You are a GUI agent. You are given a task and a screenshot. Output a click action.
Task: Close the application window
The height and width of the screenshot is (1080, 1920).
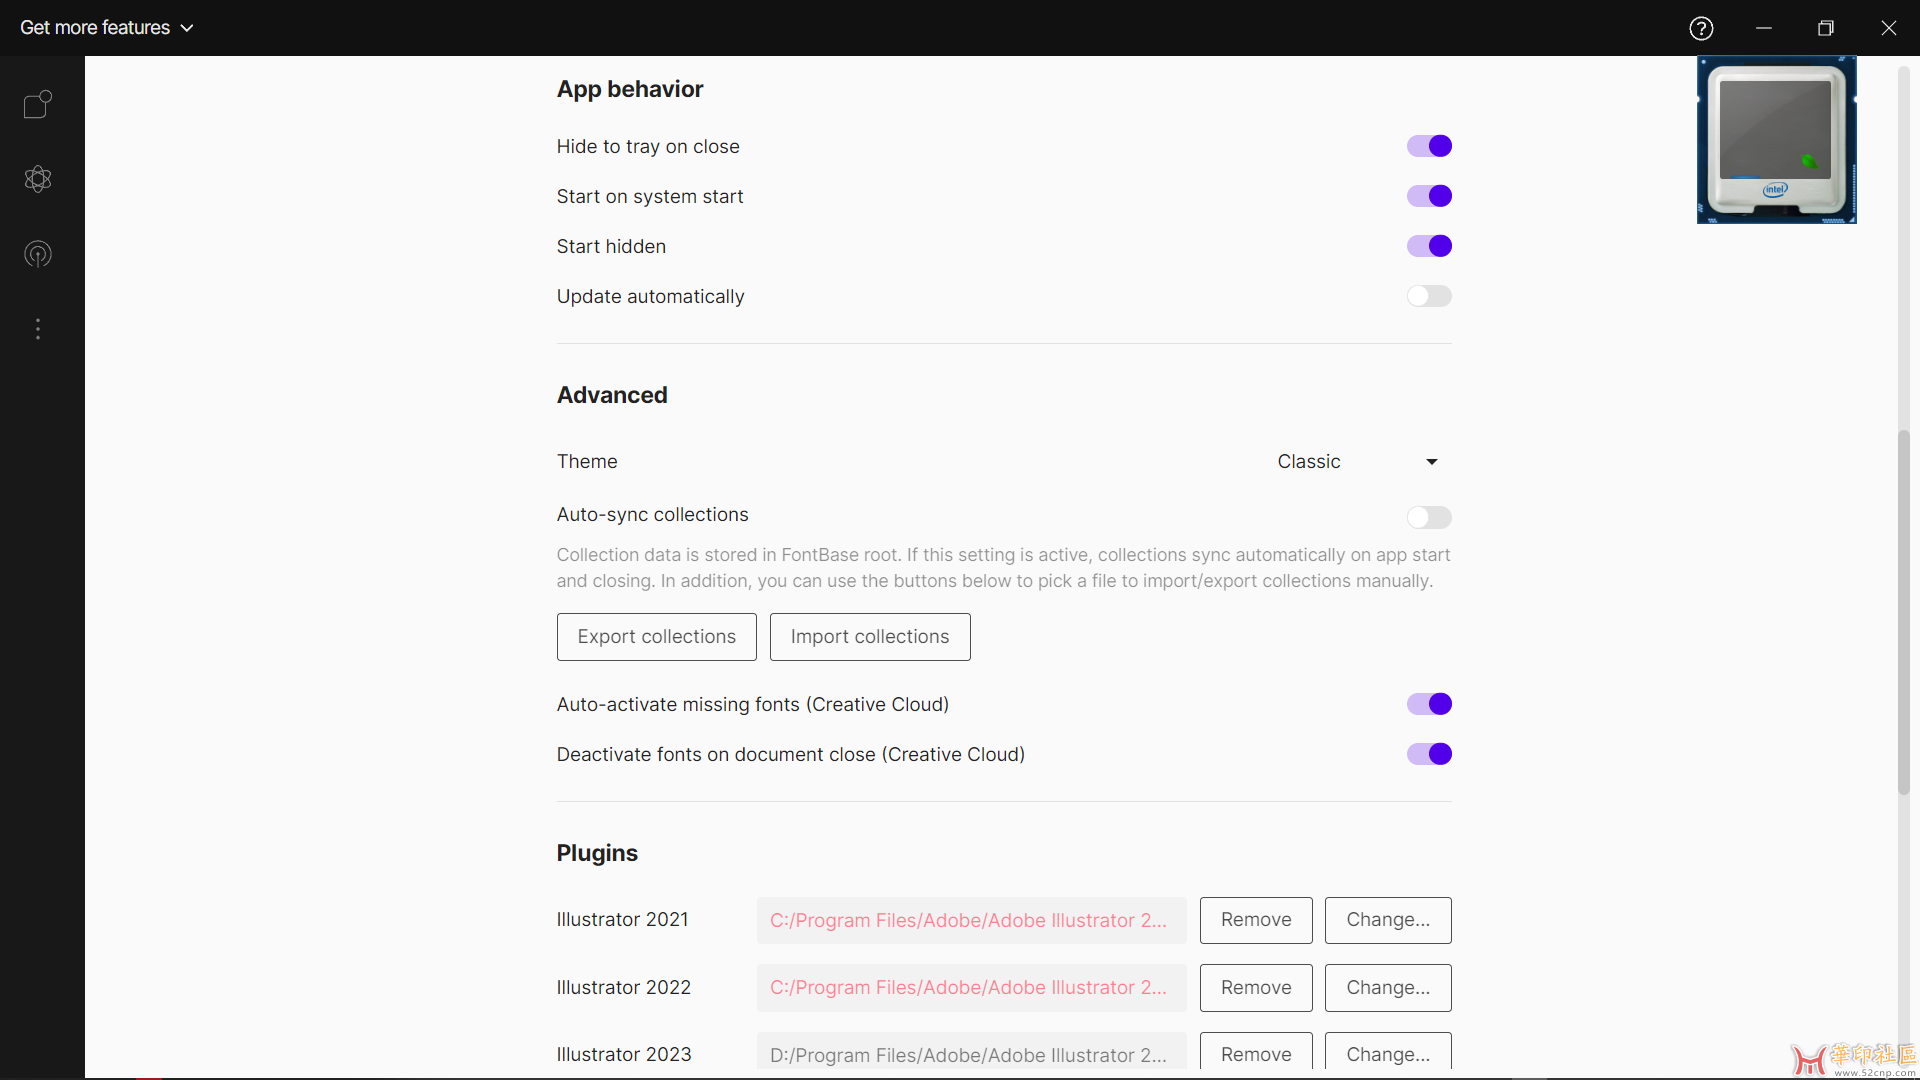click(1888, 28)
